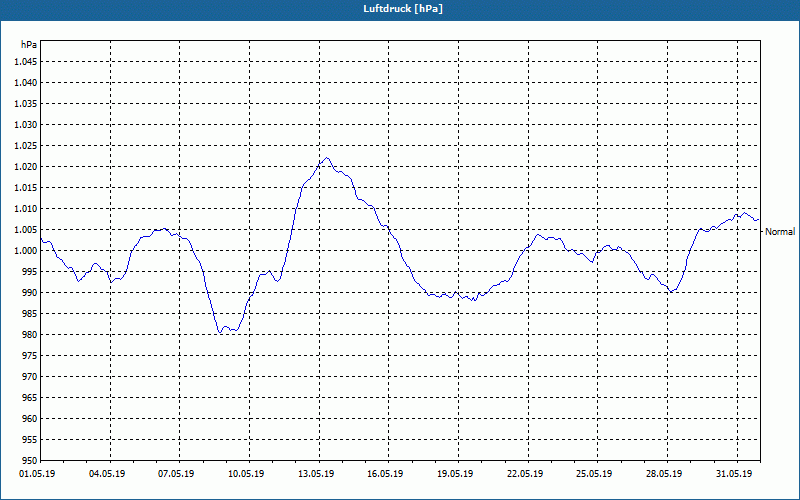Click the 1.005 axis value
The width and height of the screenshot is (800, 500).
[x=26, y=230]
